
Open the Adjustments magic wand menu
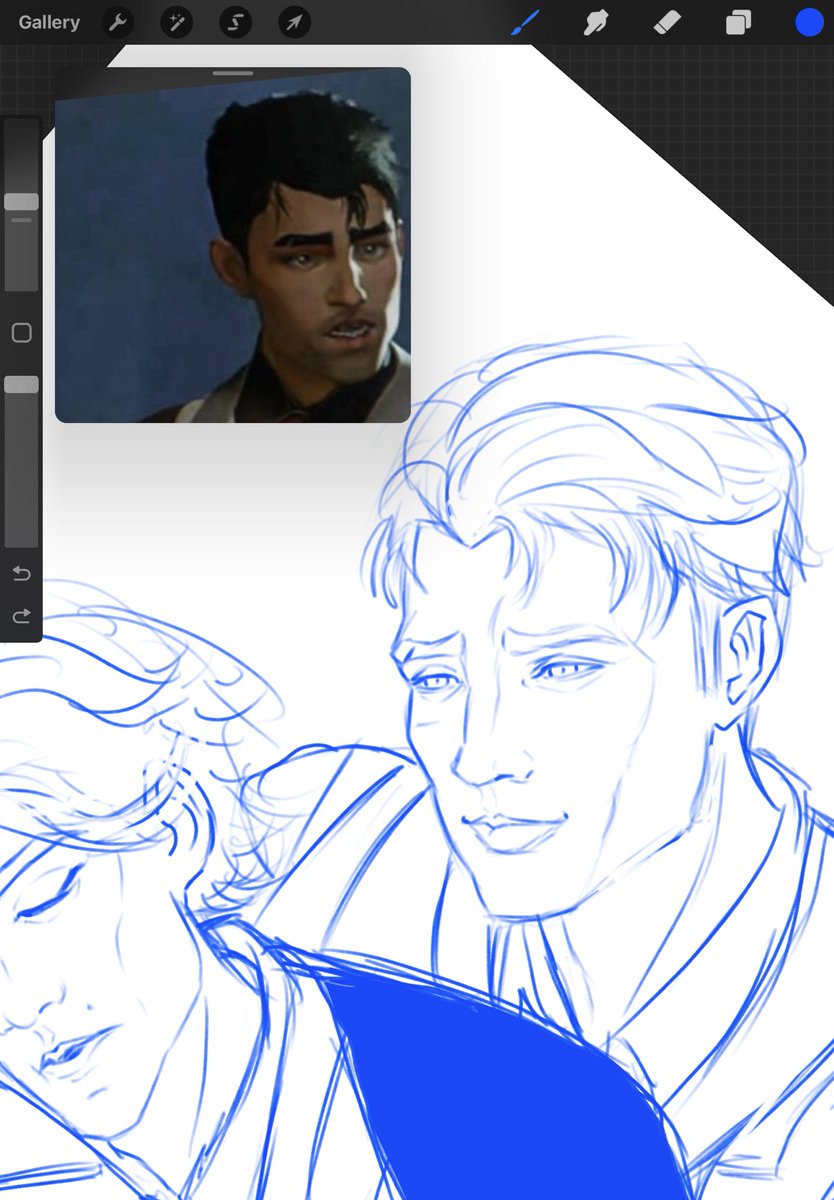coord(177,22)
